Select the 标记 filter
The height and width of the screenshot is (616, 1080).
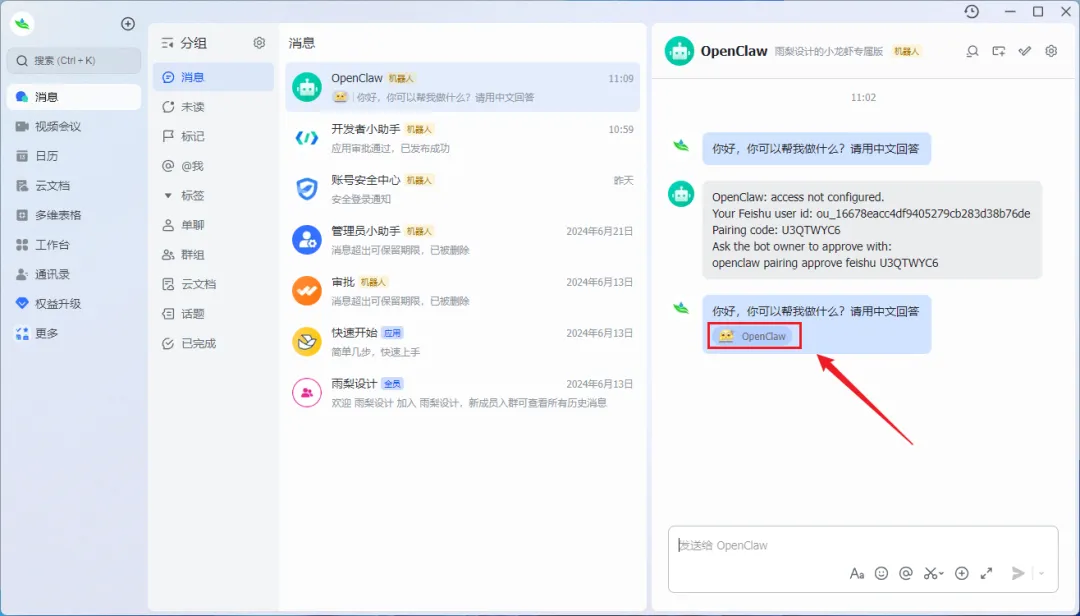coord(214,136)
